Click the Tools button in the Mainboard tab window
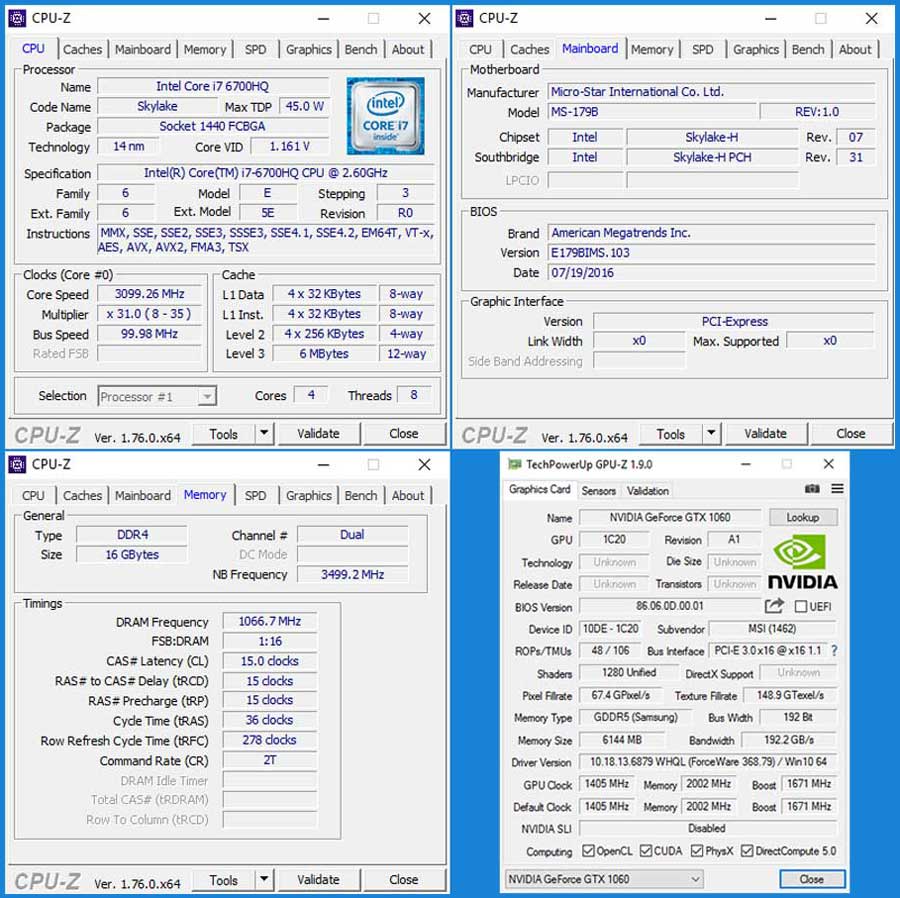 pyautogui.click(x=670, y=433)
